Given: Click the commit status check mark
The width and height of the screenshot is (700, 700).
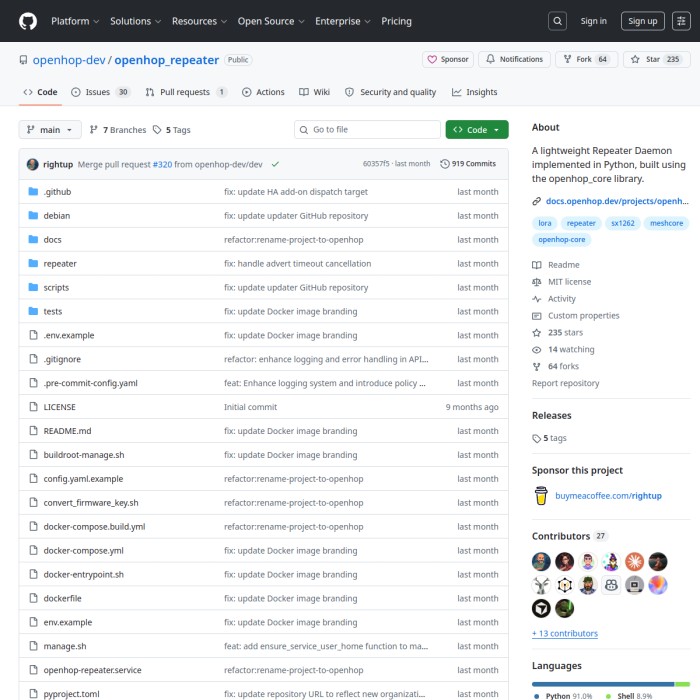Looking at the screenshot, I should pos(275,164).
